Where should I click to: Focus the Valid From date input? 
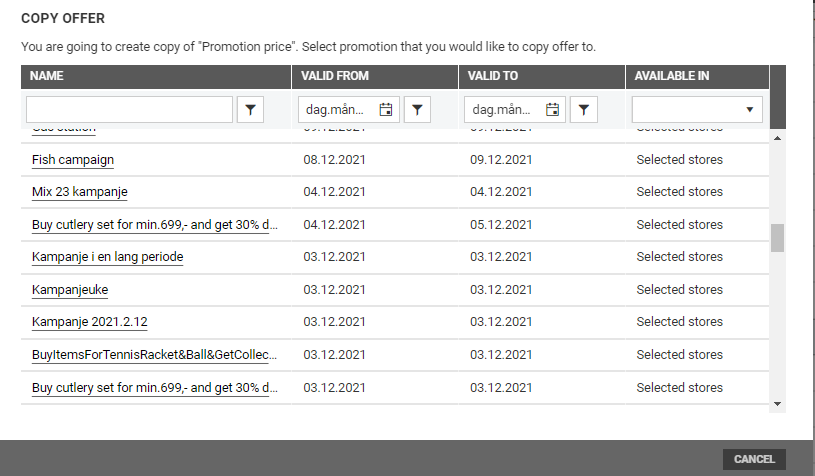click(335, 110)
